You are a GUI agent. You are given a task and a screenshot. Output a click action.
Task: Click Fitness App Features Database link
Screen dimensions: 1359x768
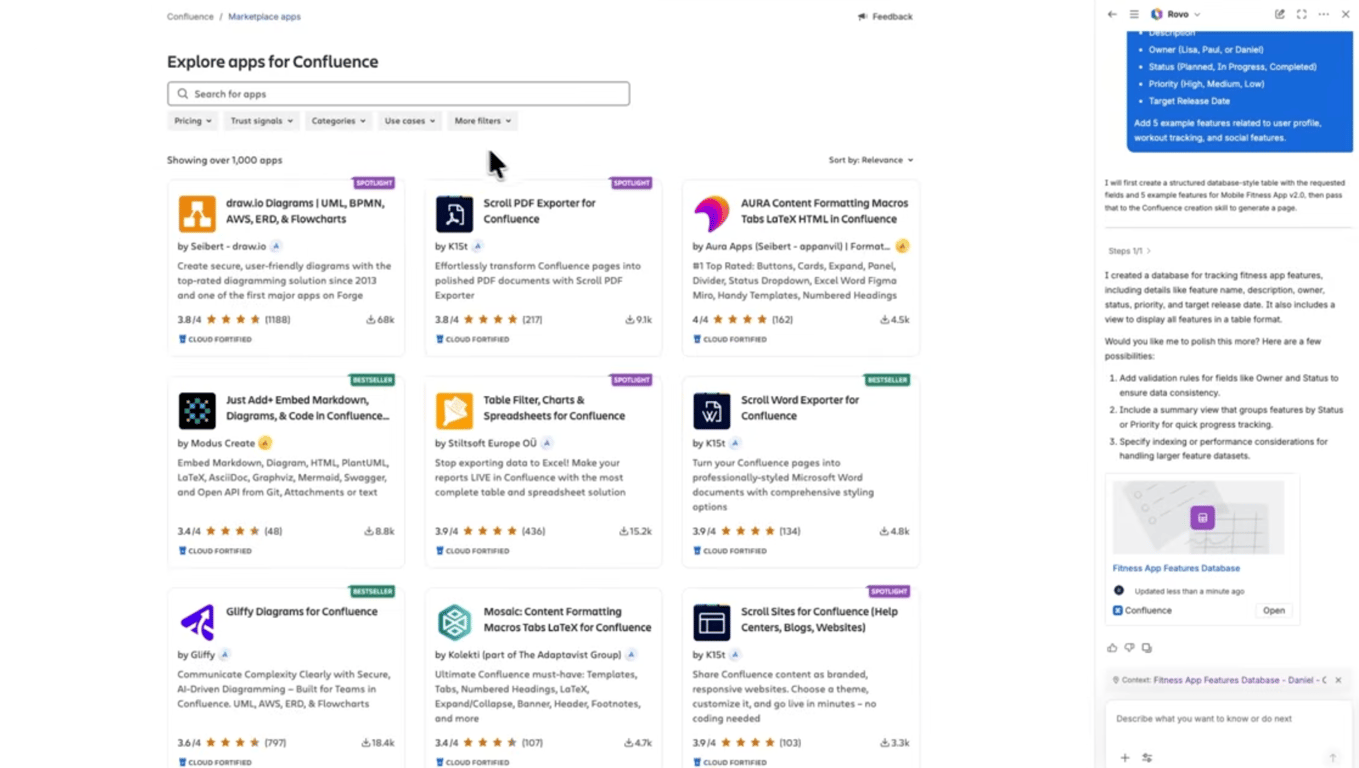(x=1176, y=568)
